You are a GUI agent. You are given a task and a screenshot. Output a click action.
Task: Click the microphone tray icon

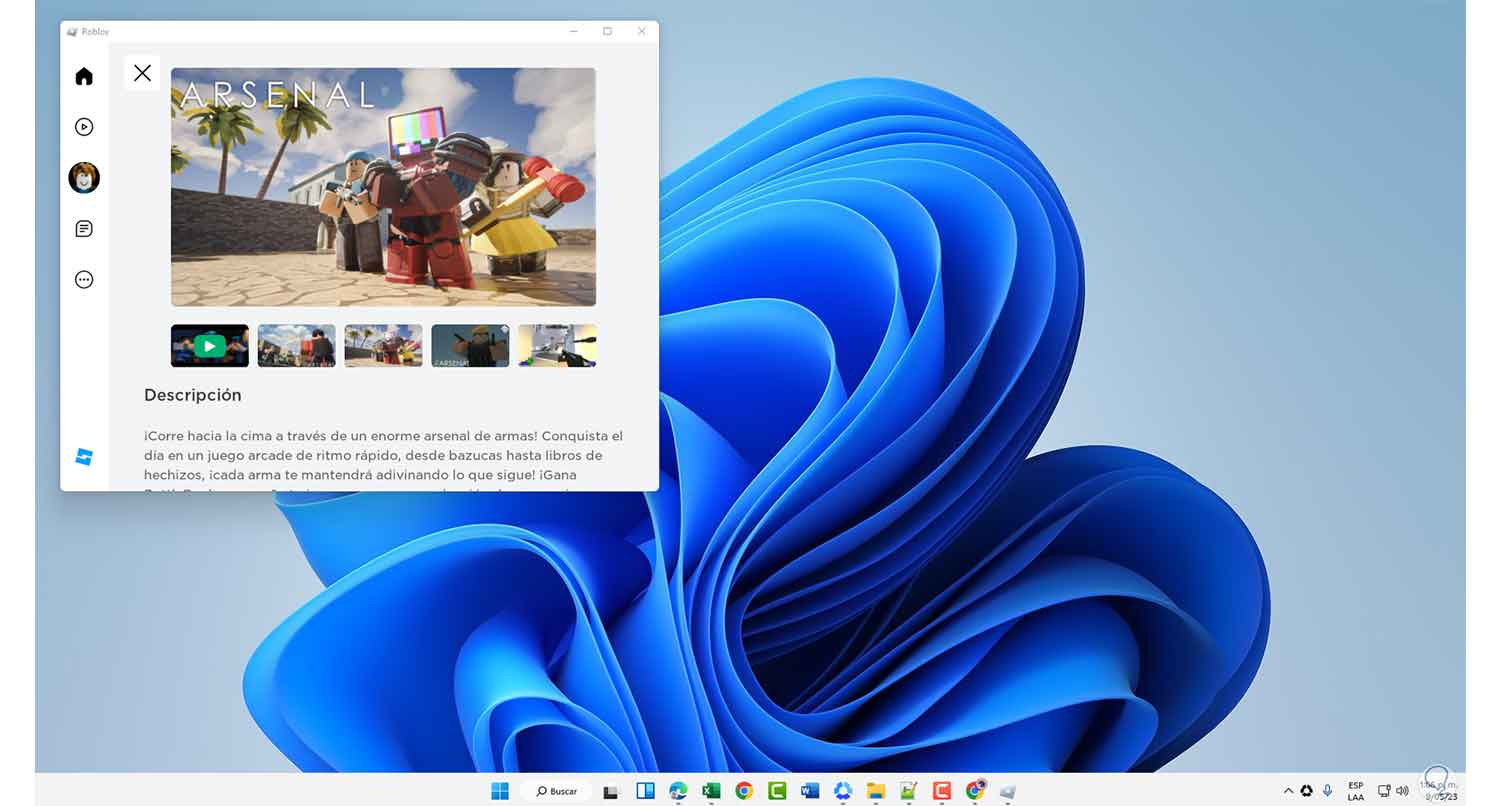[x=1327, y=791]
